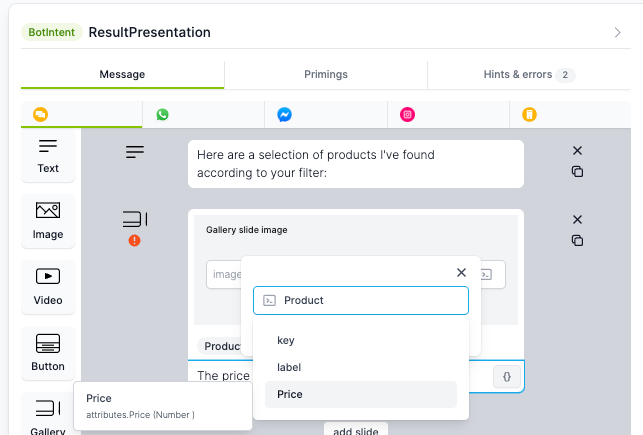Delete the gallery message block
The width and height of the screenshot is (643, 435).
(x=577, y=219)
